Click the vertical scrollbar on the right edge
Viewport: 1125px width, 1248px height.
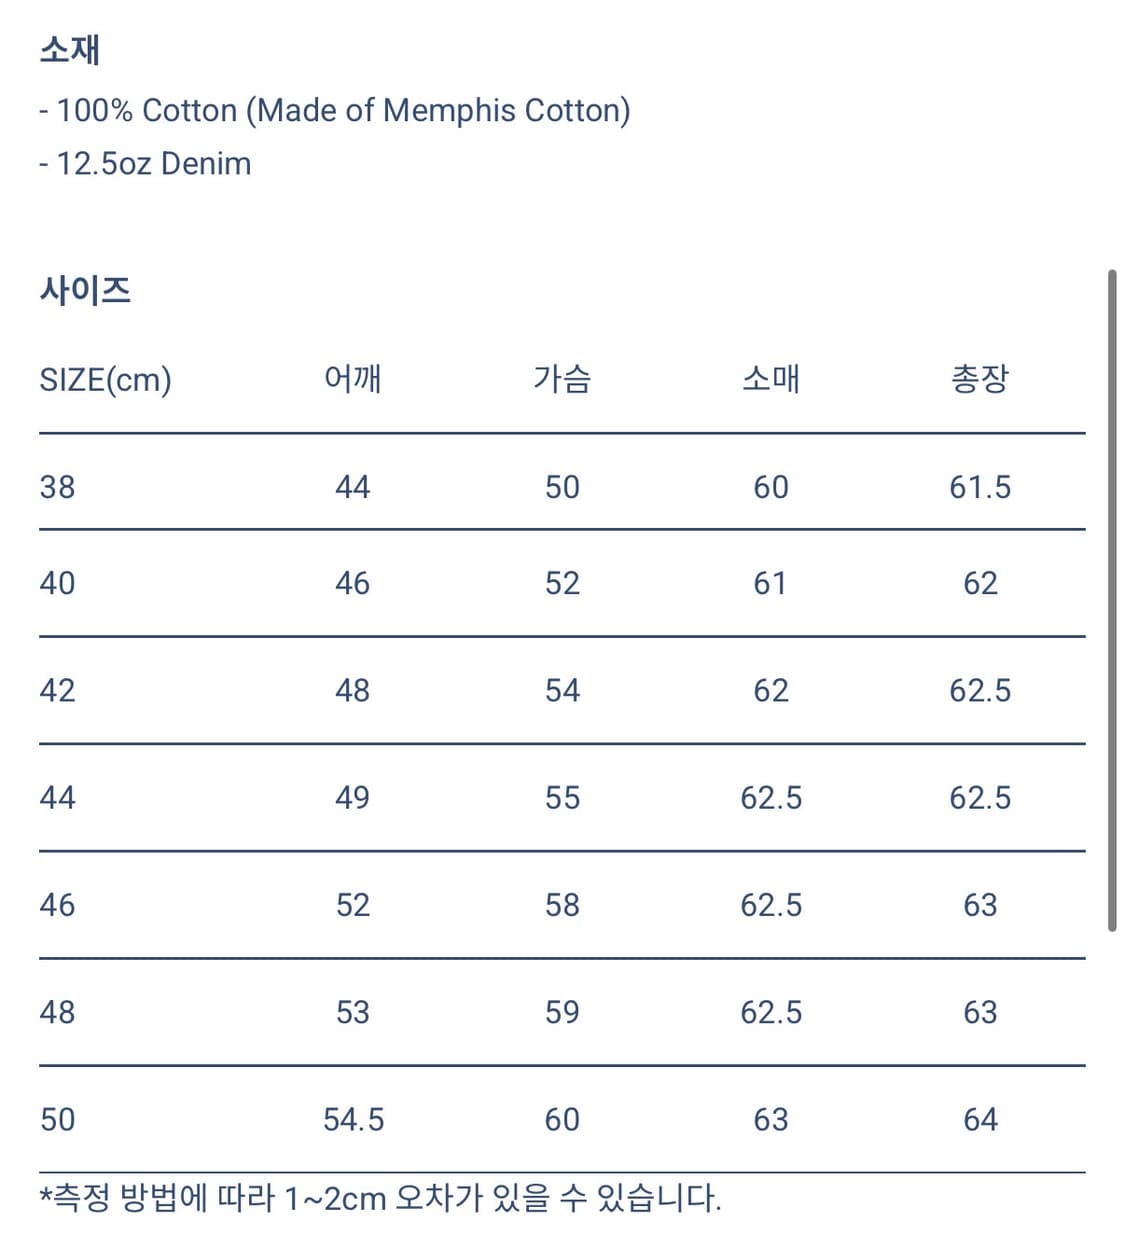pos(1111,600)
